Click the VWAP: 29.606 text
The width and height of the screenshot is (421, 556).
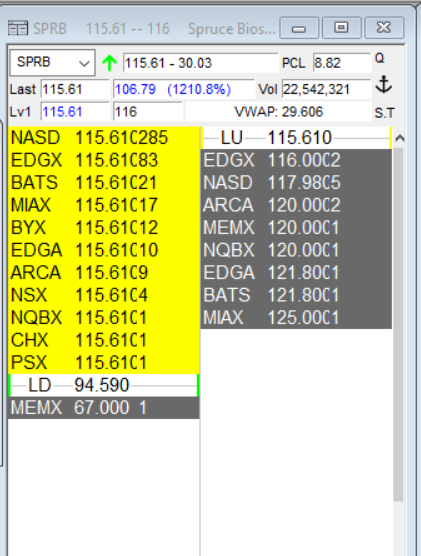[x=279, y=112]
